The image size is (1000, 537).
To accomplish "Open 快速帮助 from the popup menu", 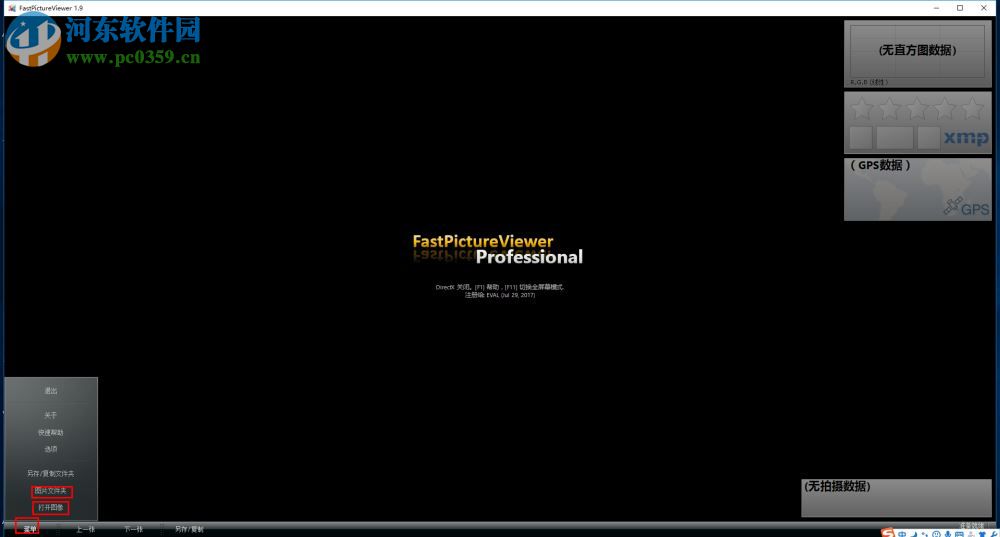I will click(x=51, y=432).
